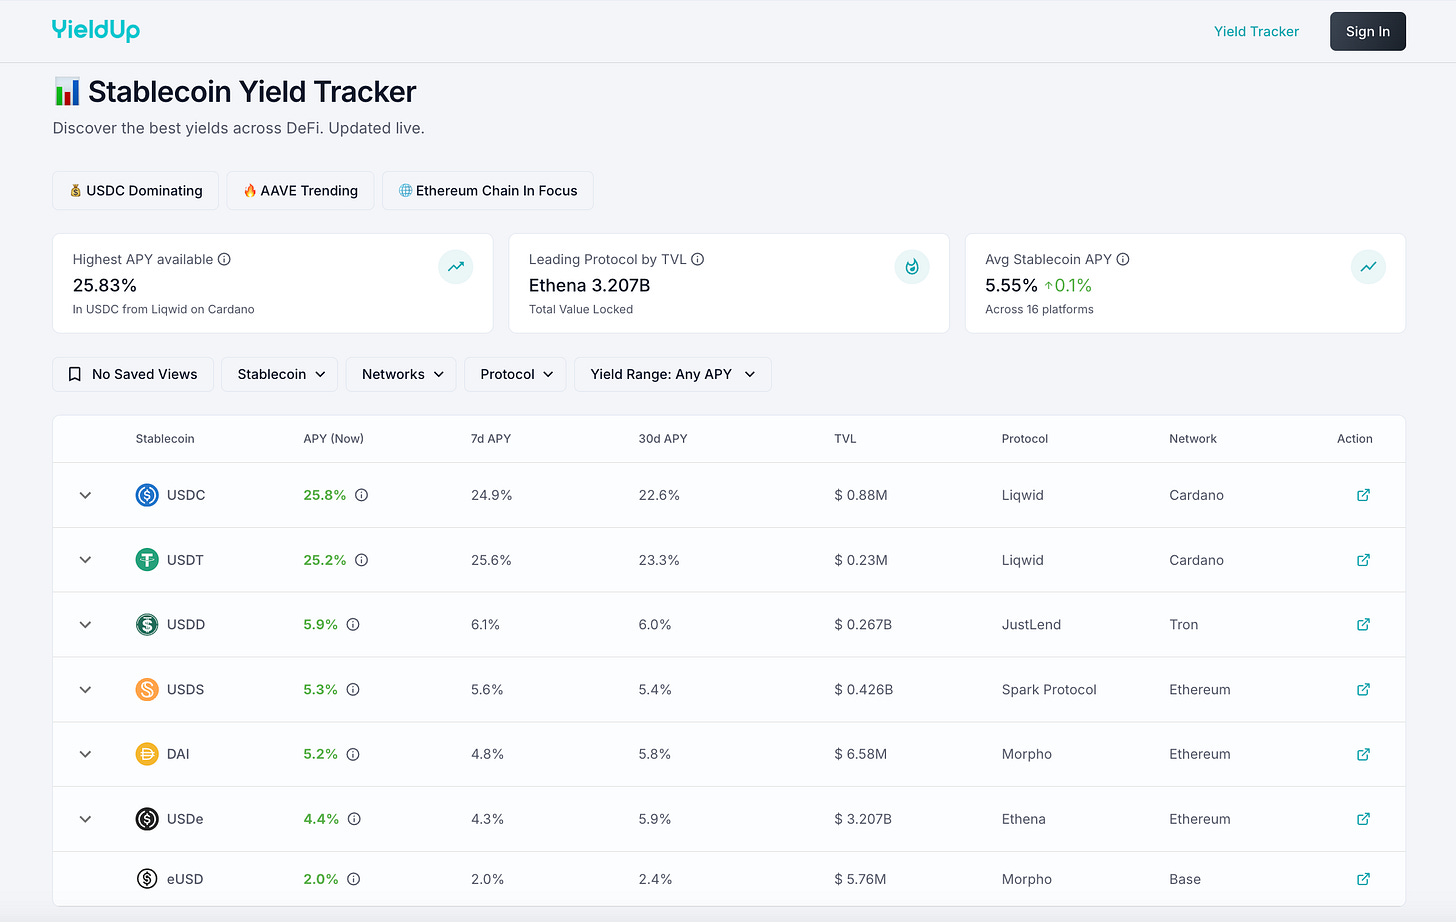Click the USDT coin logo

(147, 560)
